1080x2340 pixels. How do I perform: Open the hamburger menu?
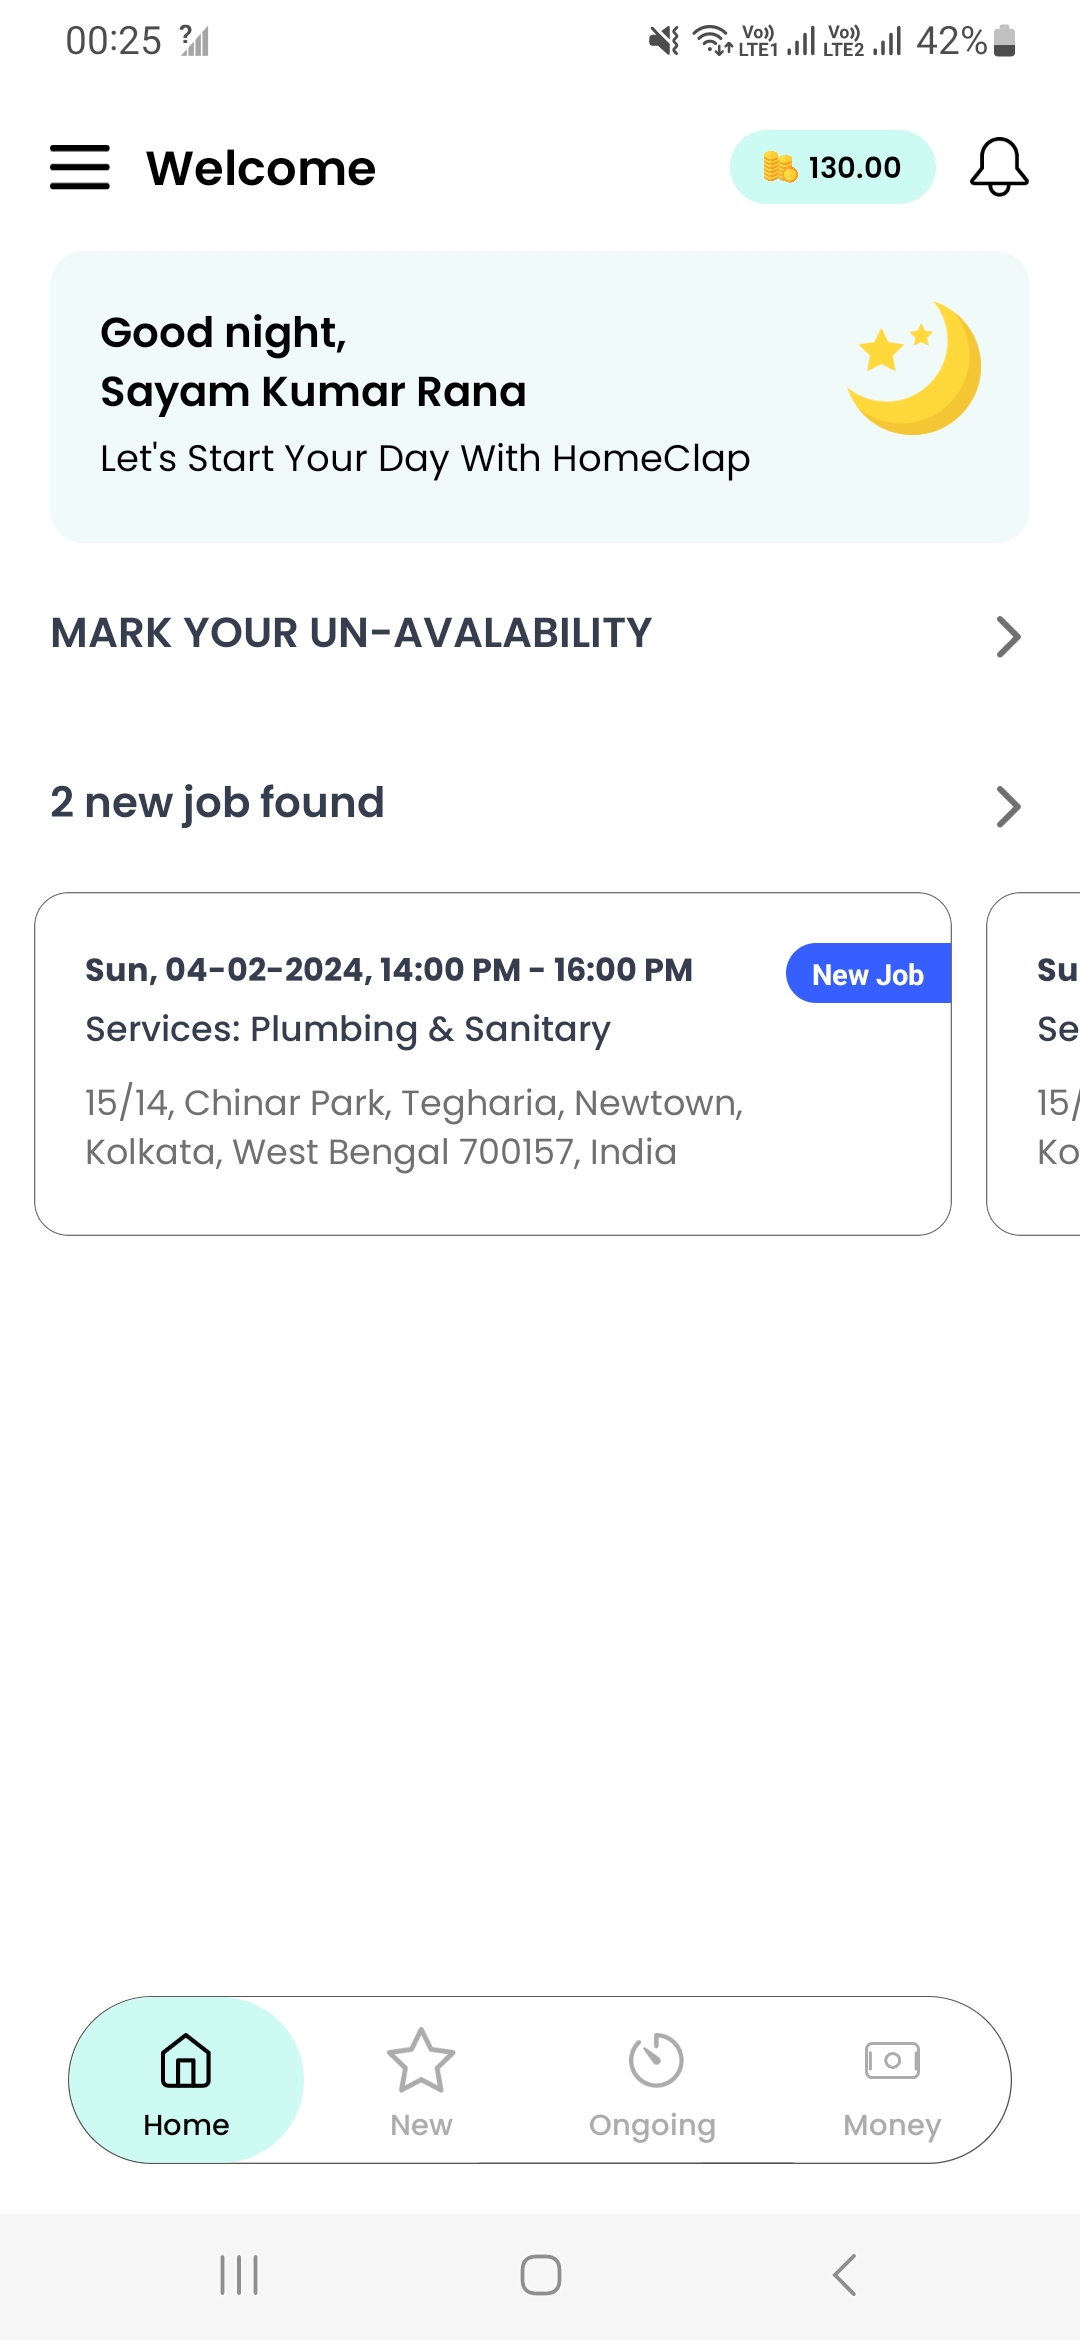(80, 167)
